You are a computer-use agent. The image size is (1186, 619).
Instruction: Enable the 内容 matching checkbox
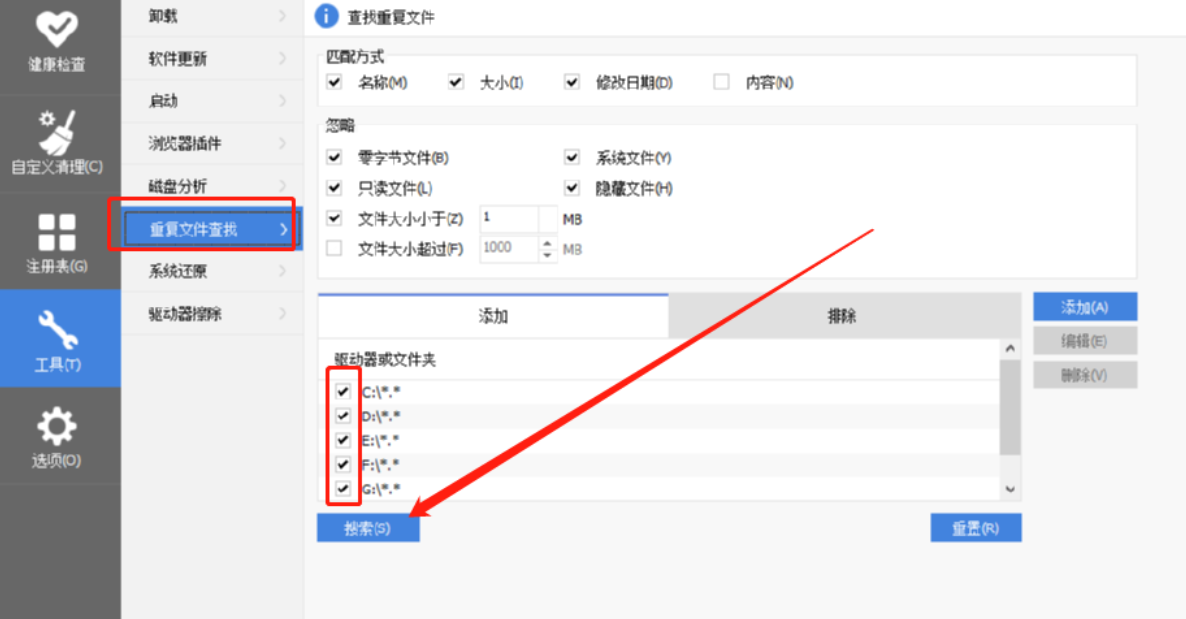pyautogui.click(x=721, y=83)
